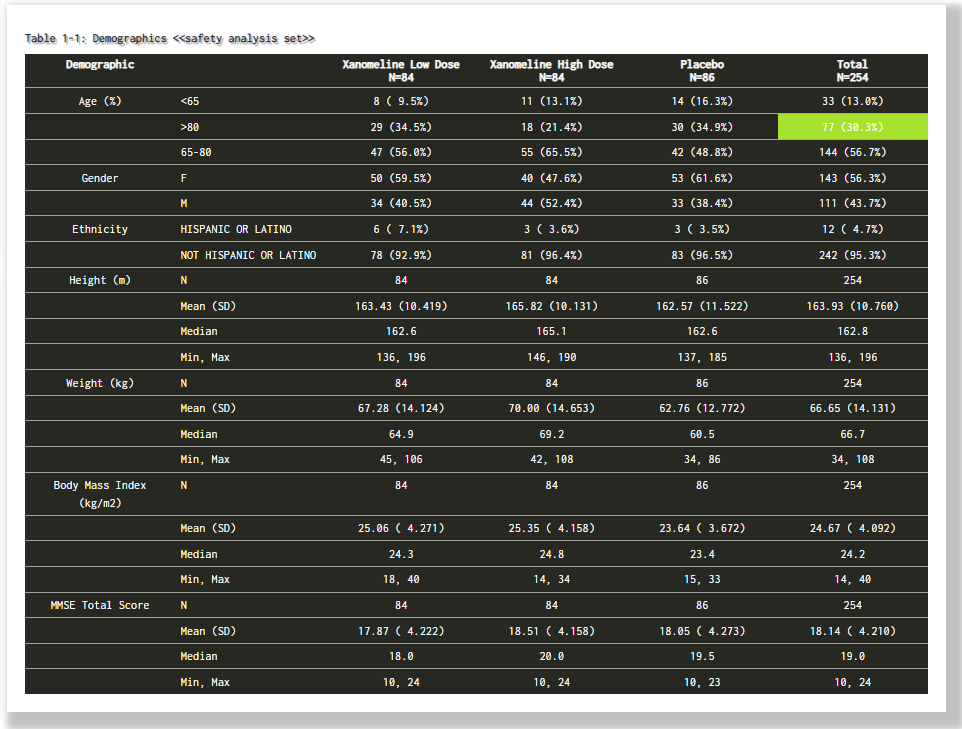Click the value '144 (56.7%)'
This screenshot has width=962, height=729.
coord(852,152)
